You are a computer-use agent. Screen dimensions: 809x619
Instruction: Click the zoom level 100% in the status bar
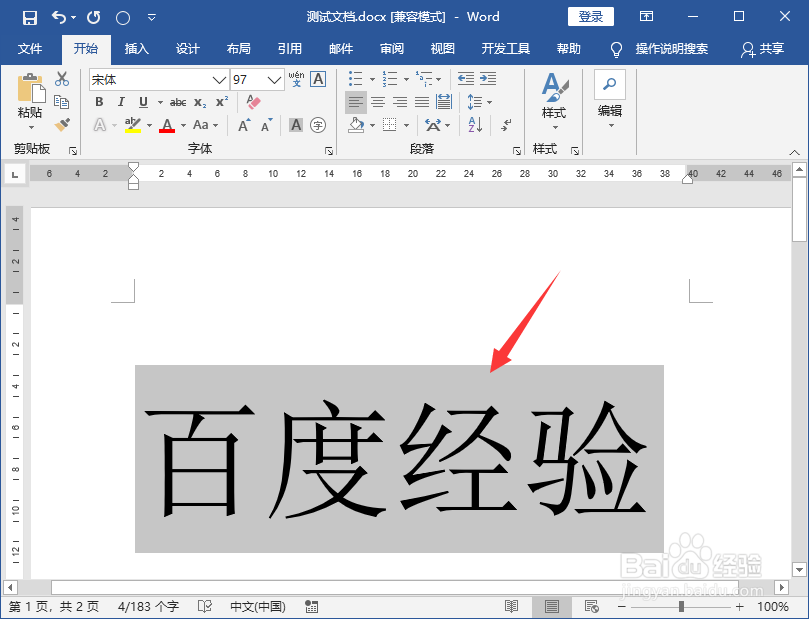(x=773, y=607)
